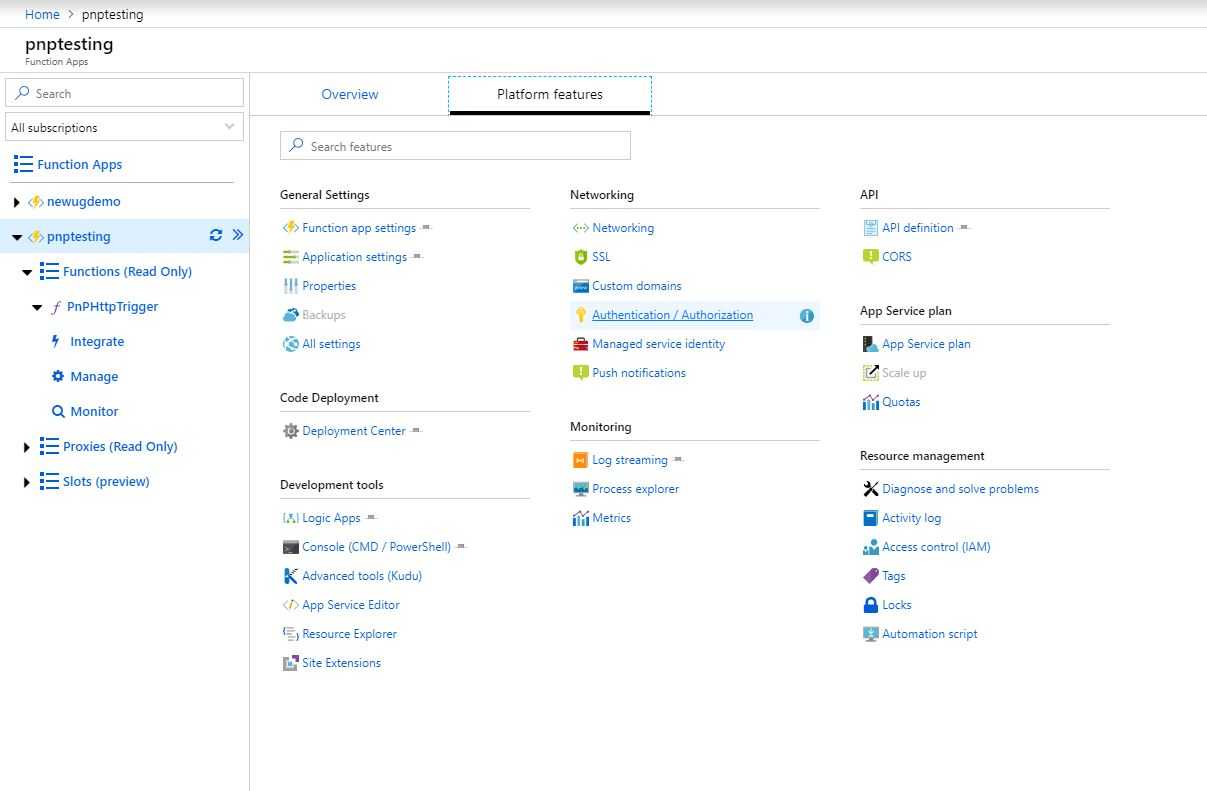
Task: Click double-chevron icon beside pnptesting
Action: (238, 236)
